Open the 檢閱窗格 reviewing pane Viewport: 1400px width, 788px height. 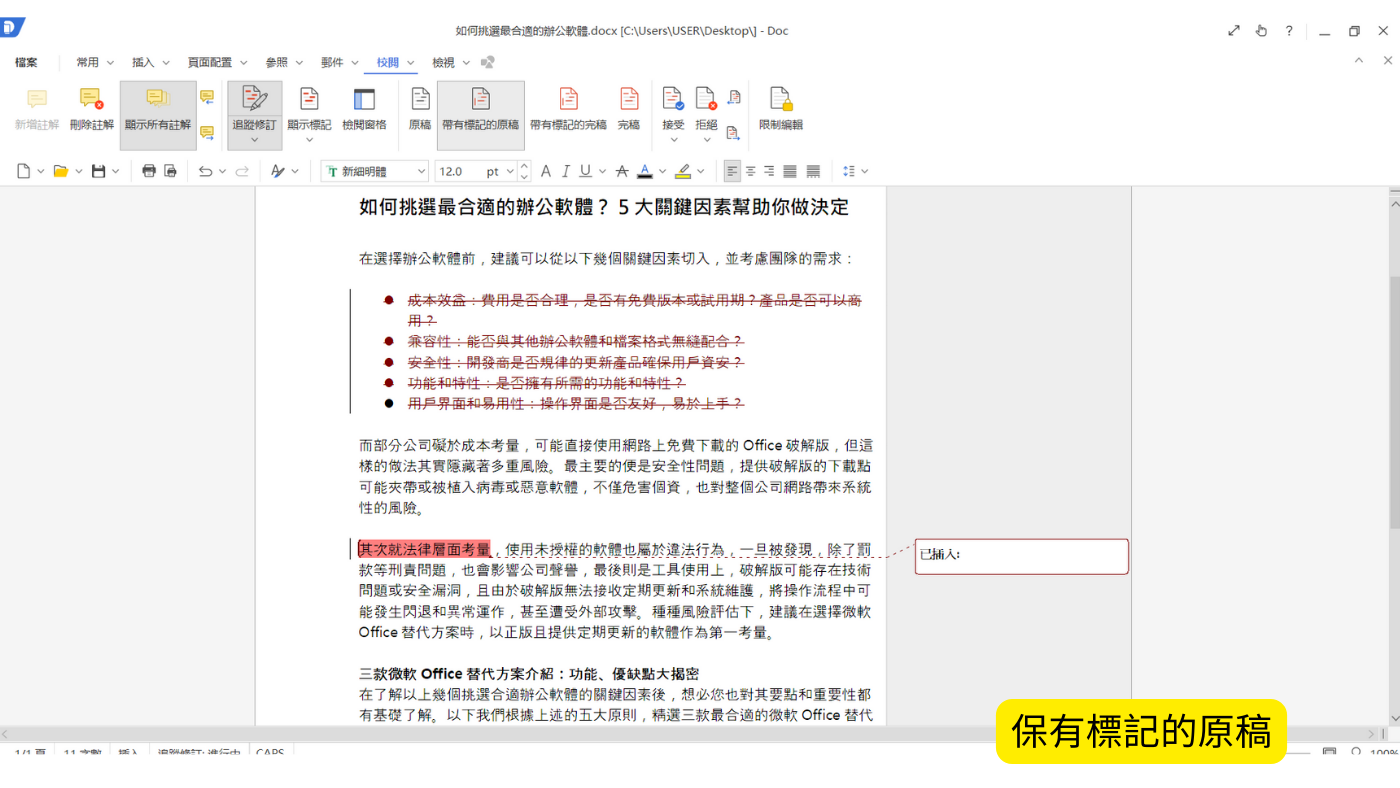(x=364, y=108)
